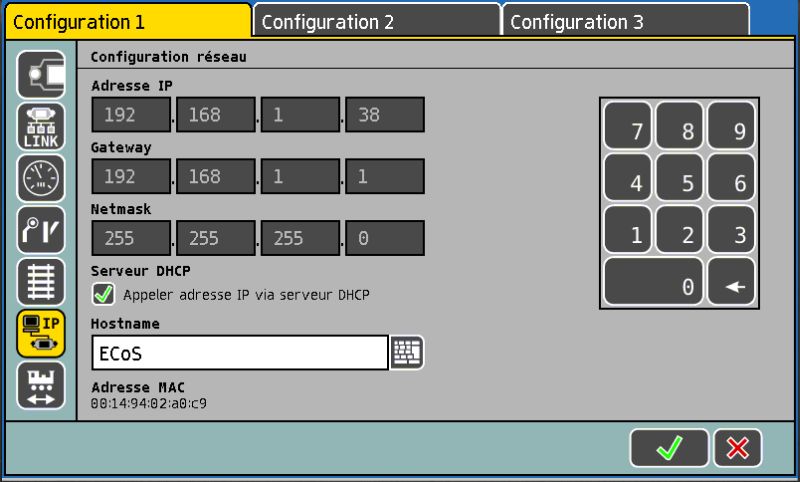The image size is (800, 482).
Task: Open the locomotive with arrows icon
Action: (x=41, y=386)
